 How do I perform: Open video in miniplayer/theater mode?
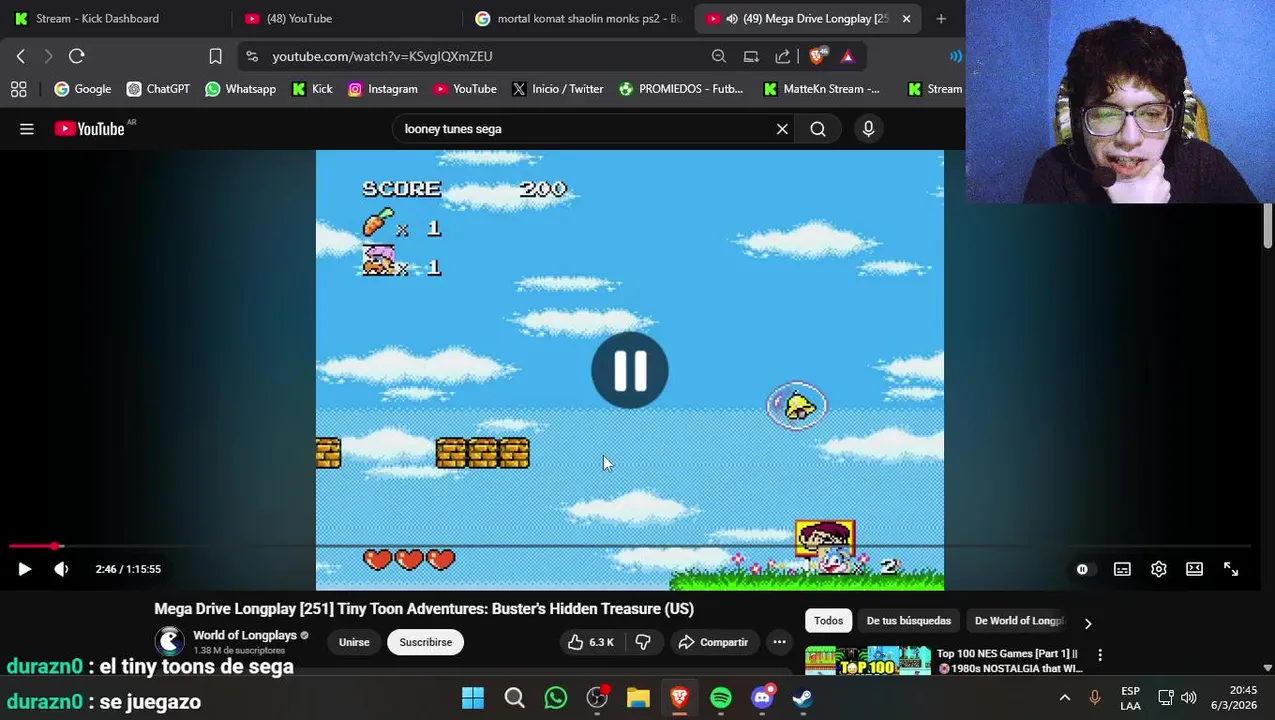1194,569
